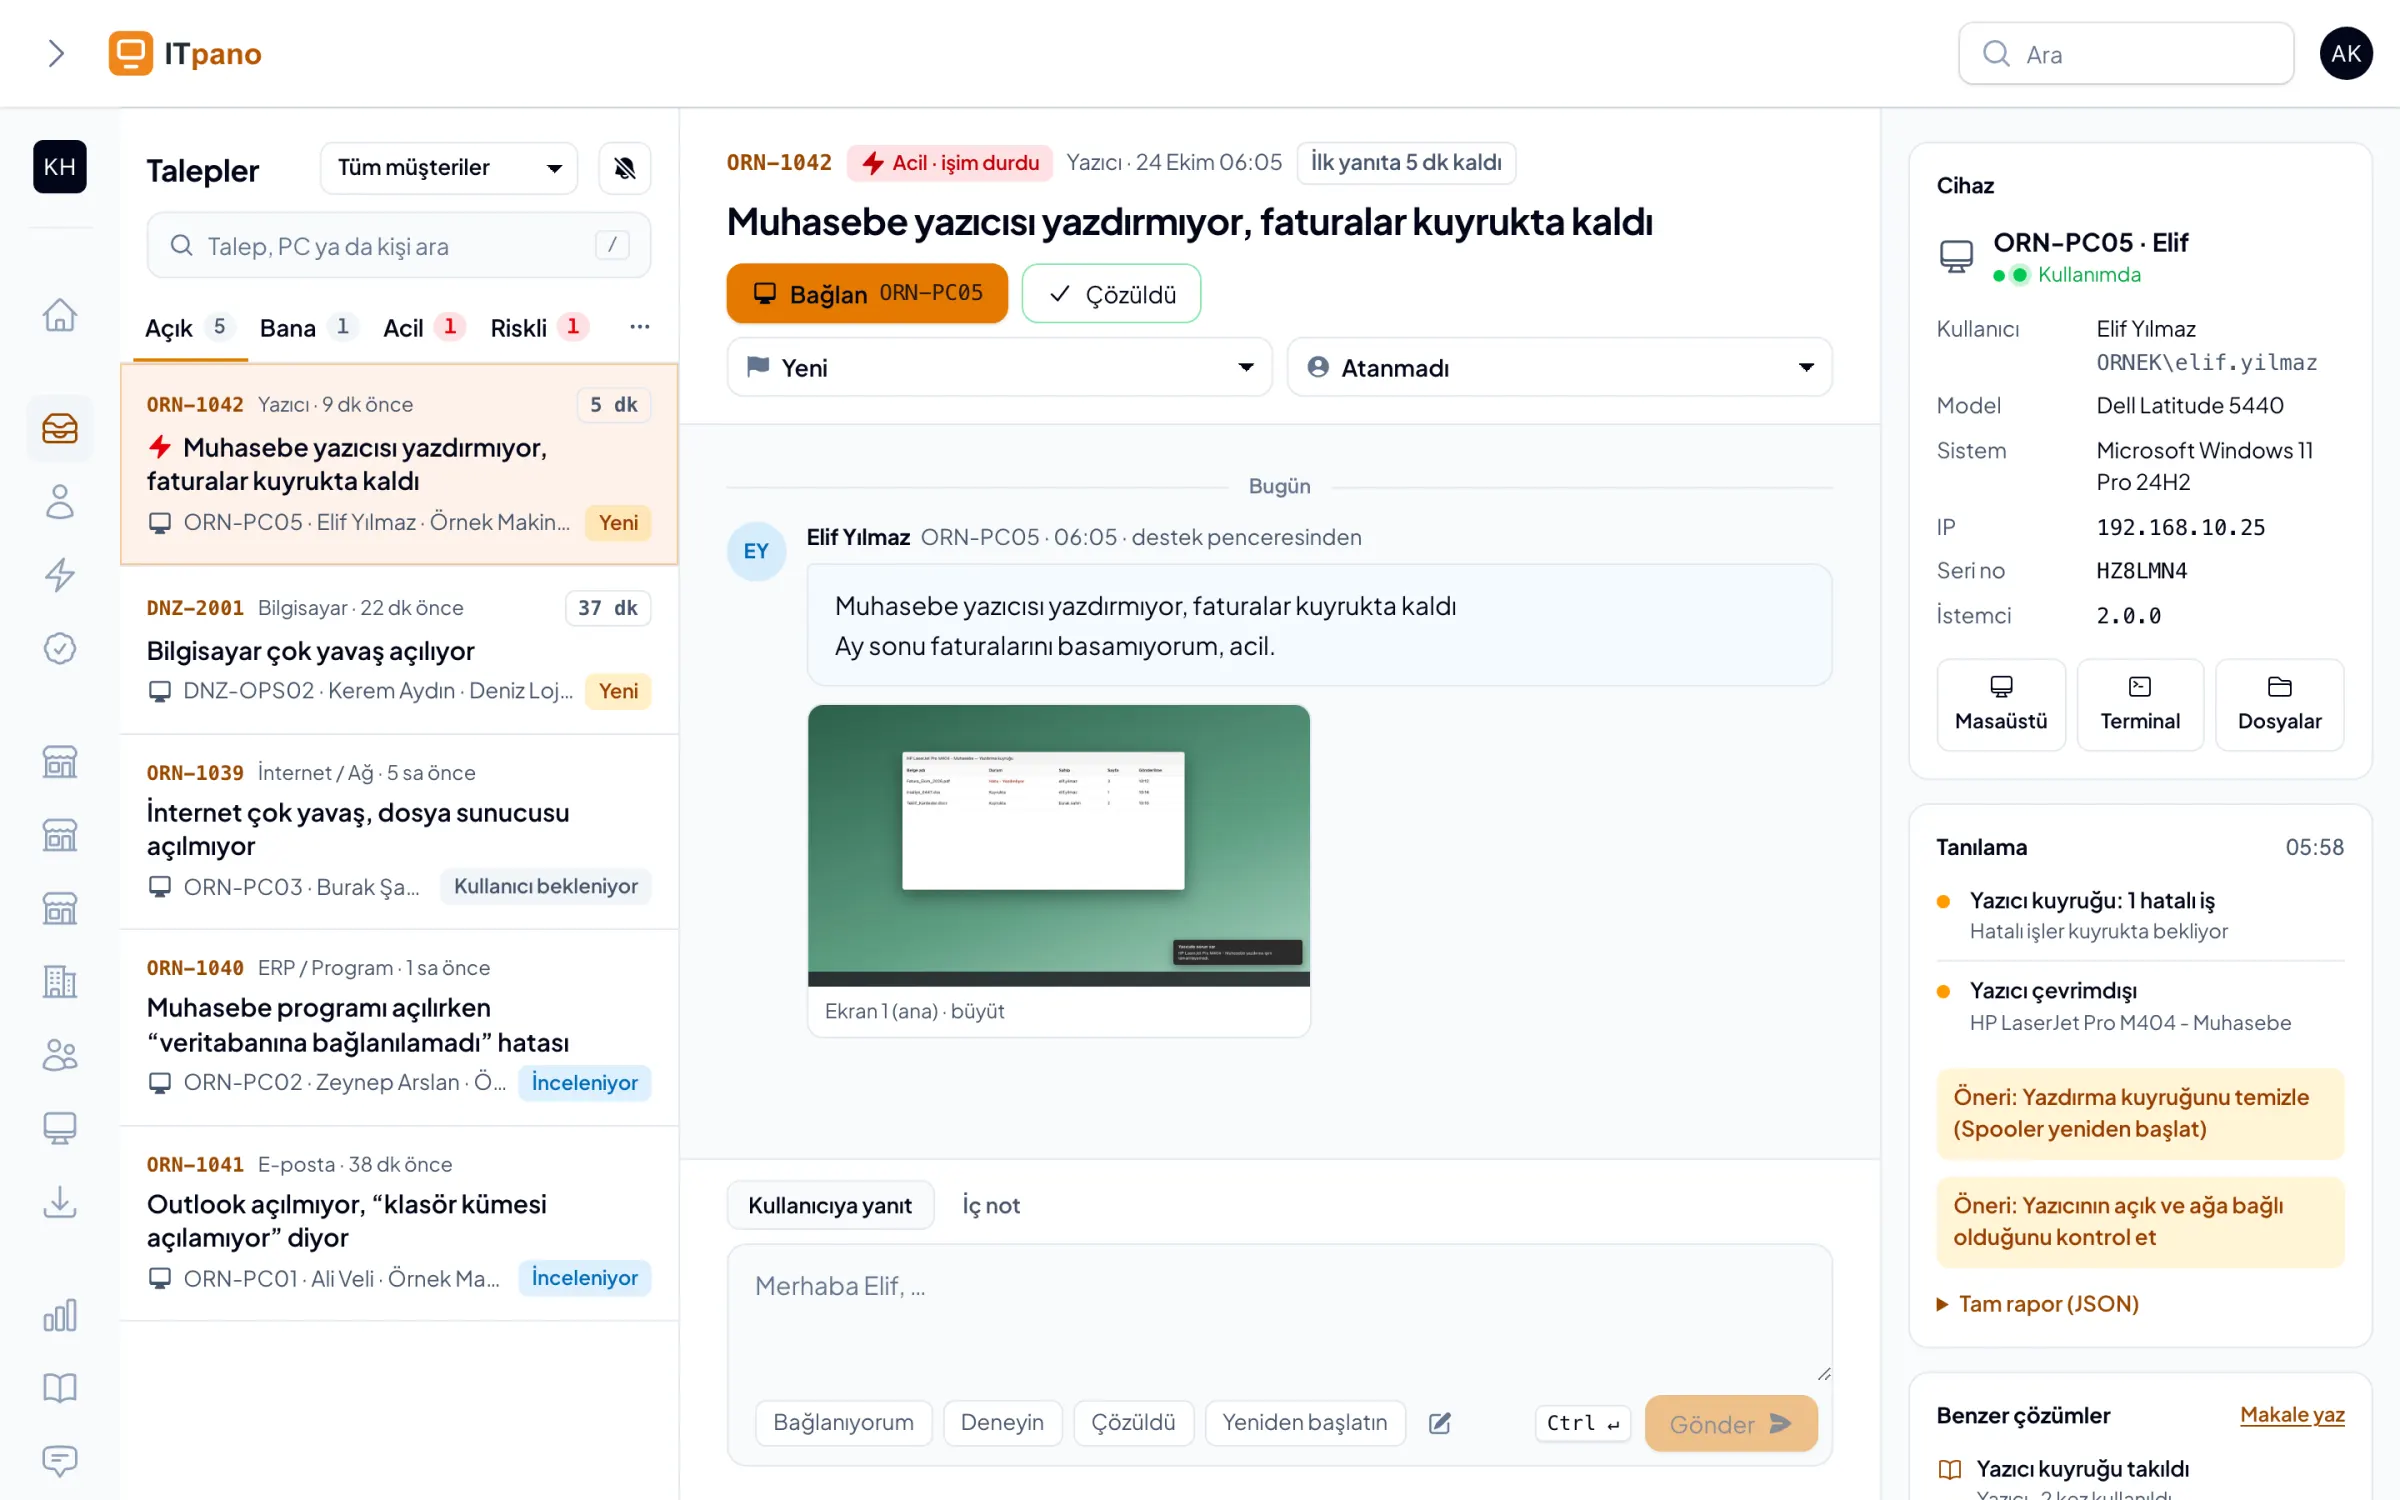Click the Gönder send button
The width and height of the screenshot is (2400, 1500).
point(1731,1424)
